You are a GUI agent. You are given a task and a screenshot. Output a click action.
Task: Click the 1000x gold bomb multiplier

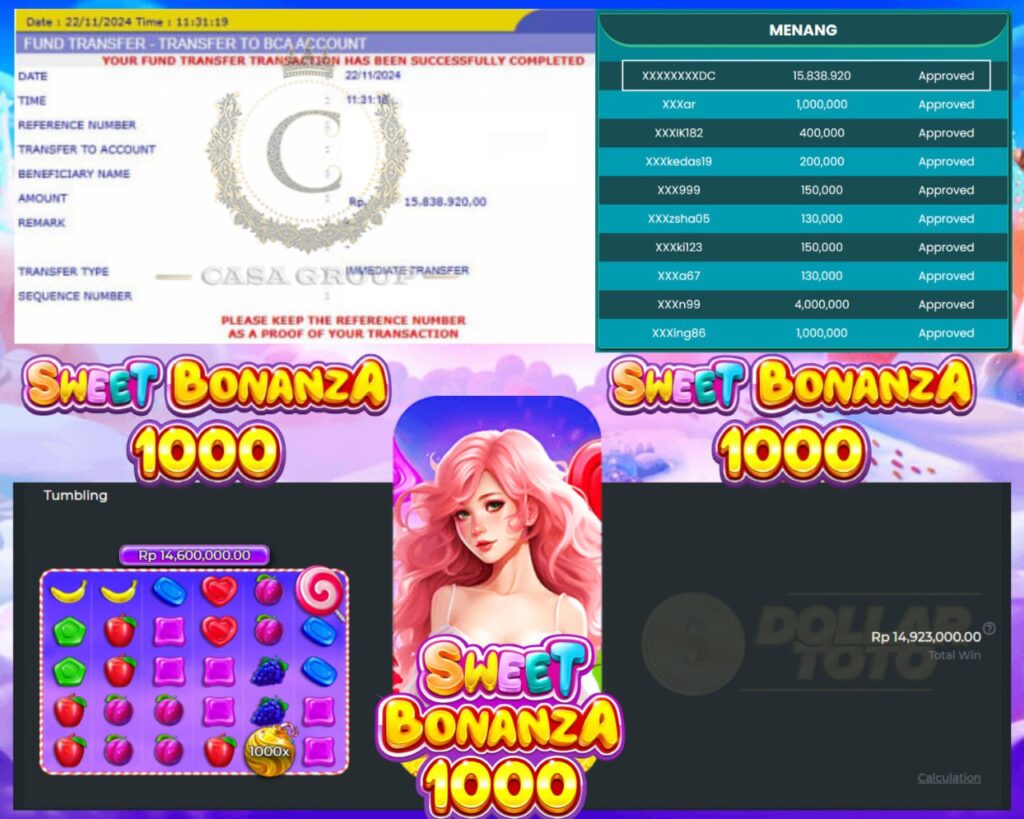coord(270,750)
